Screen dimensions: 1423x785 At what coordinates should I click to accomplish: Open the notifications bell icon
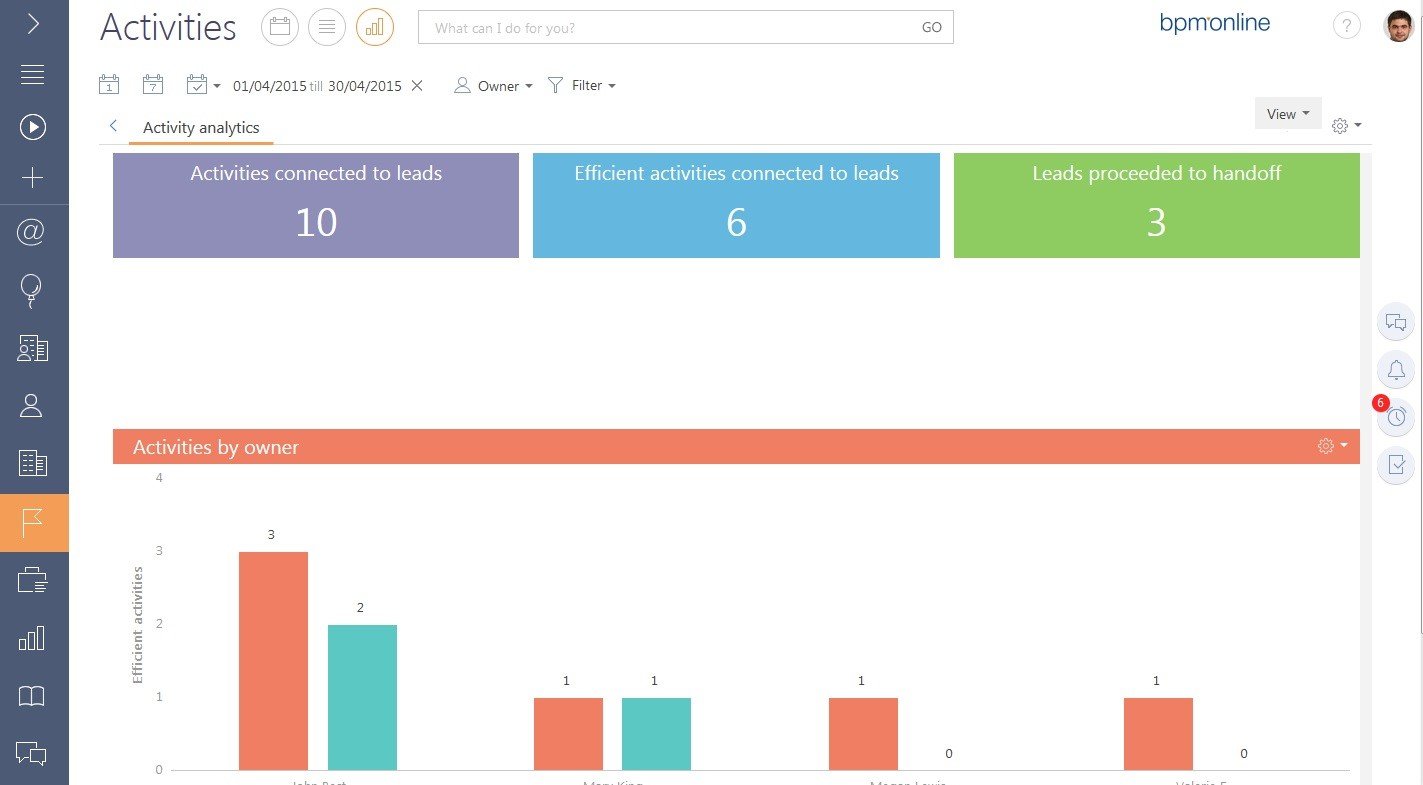pyautogui.click(x=1396, y=370)
